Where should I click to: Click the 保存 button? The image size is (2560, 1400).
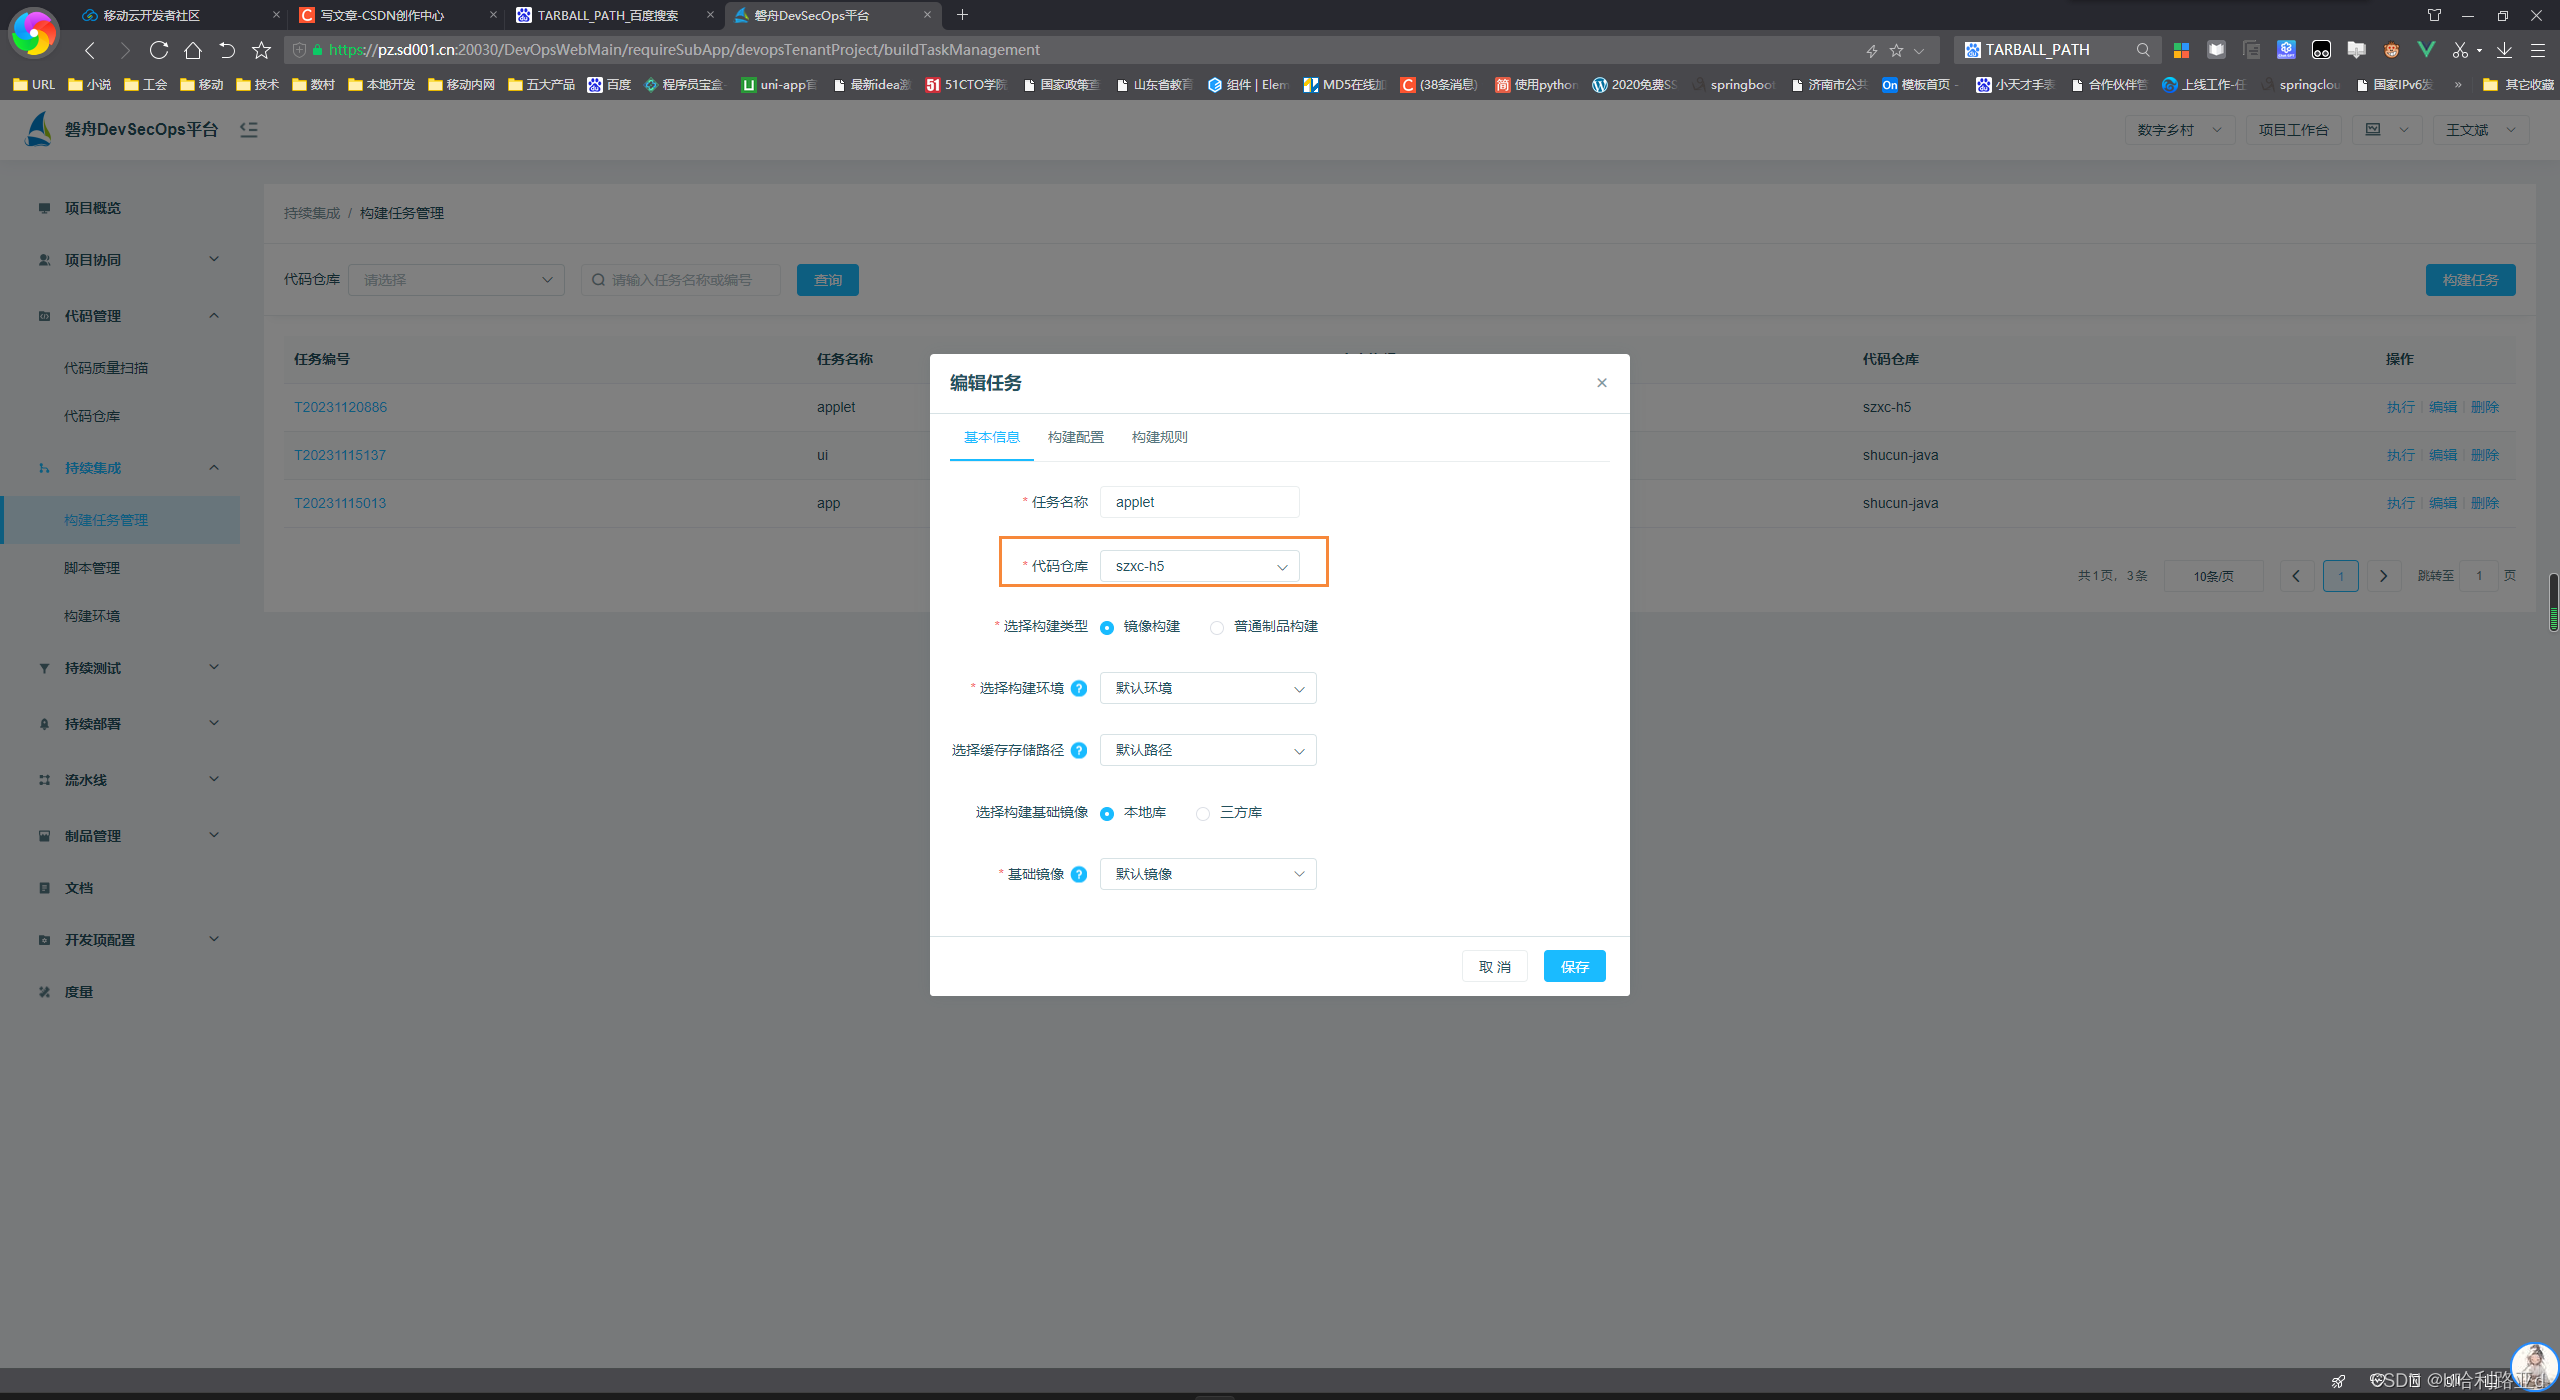tap(1575, 966)
